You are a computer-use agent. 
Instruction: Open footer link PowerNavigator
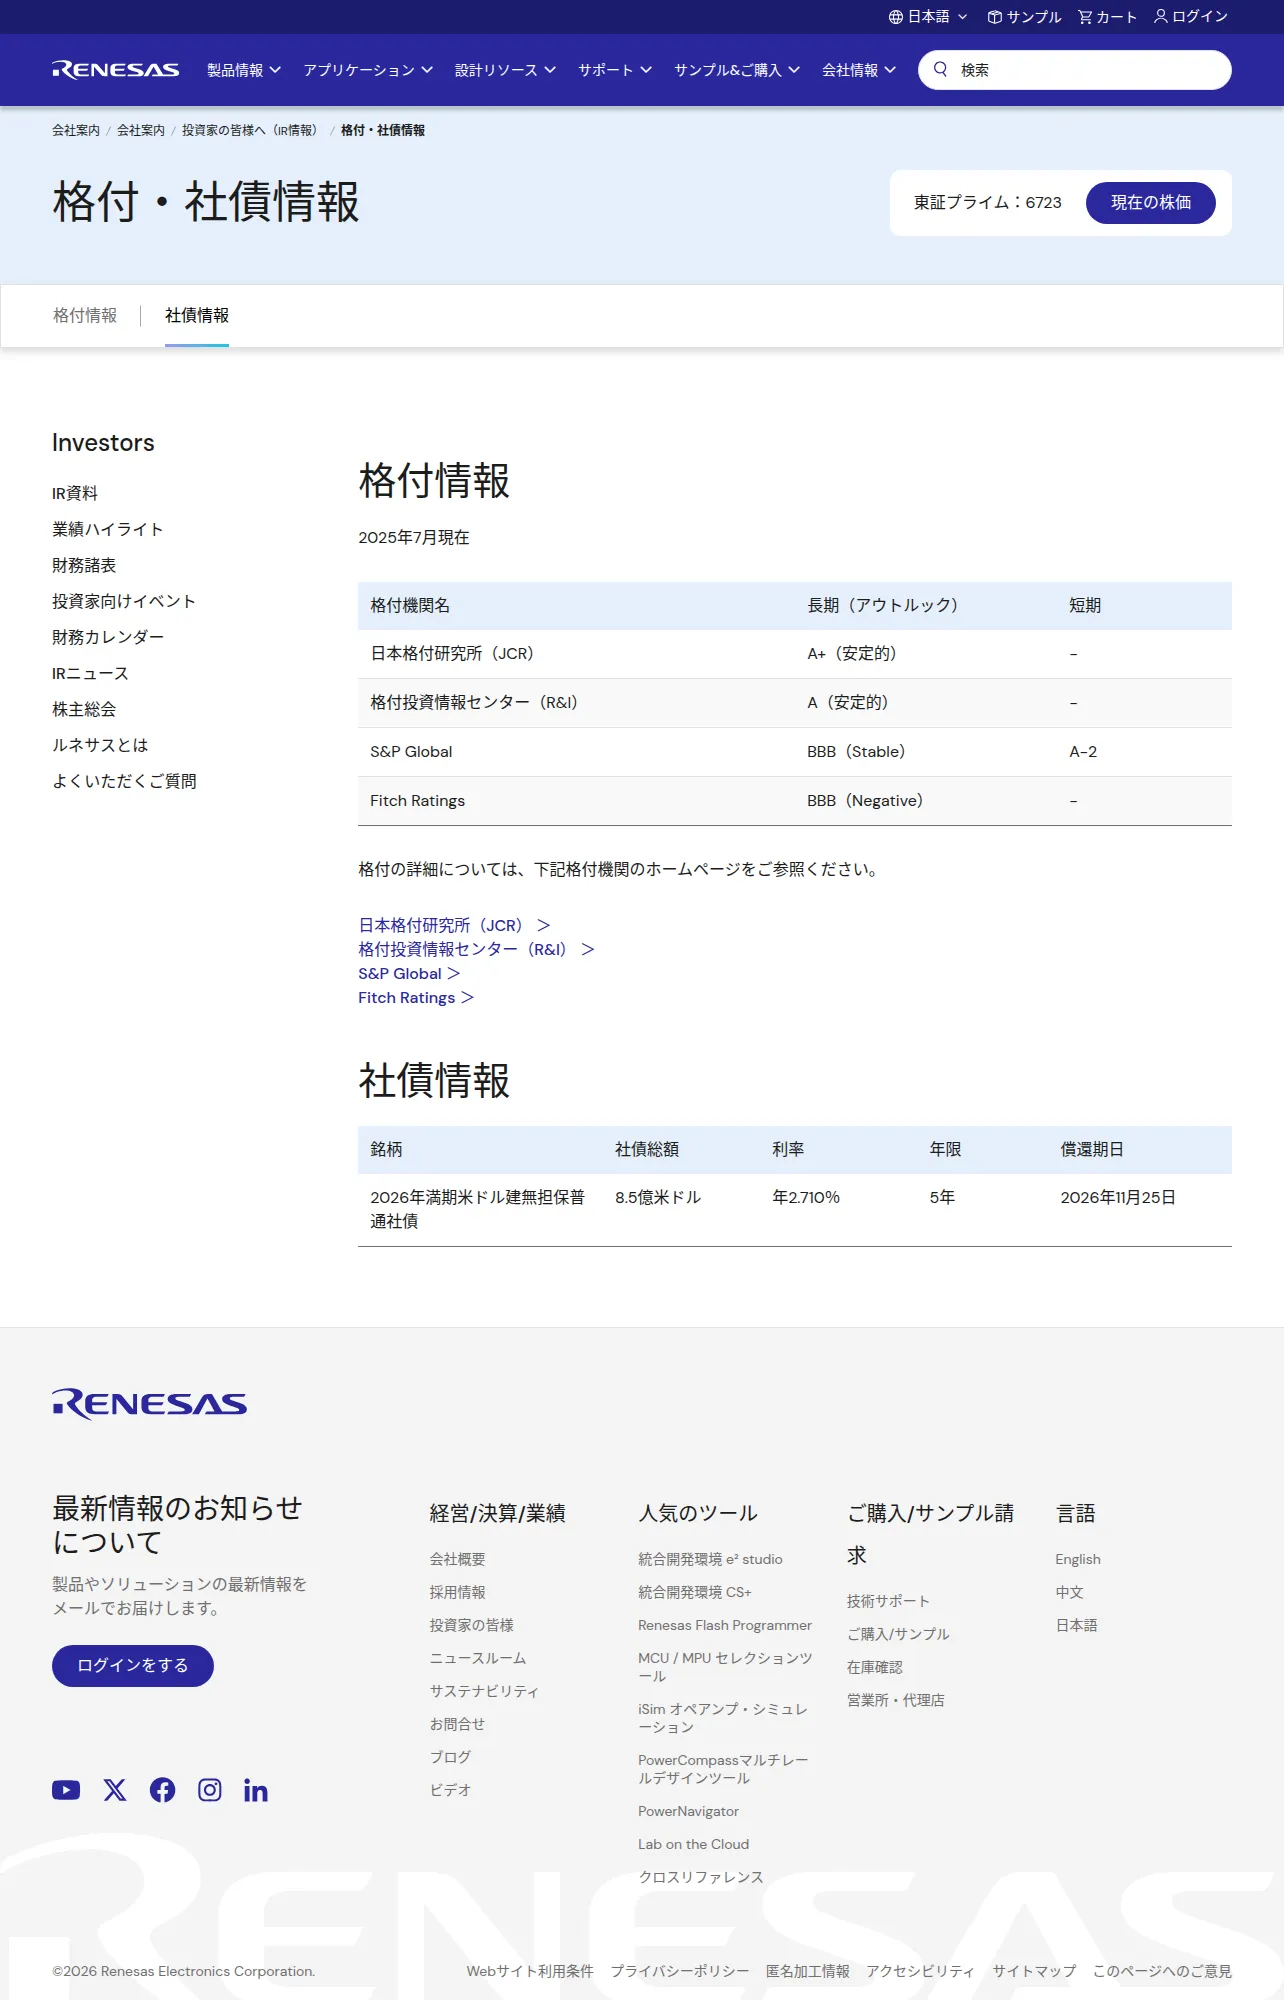point(689,1812)
